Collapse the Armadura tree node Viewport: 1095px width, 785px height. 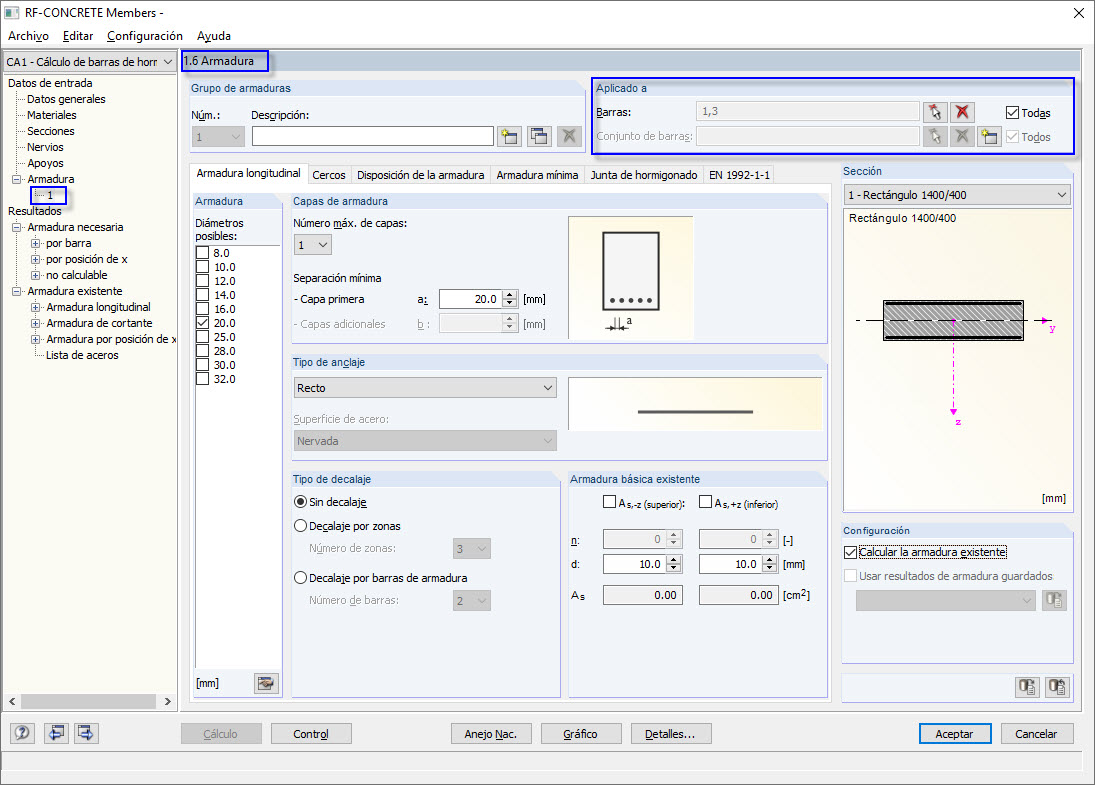click(16, 179)
